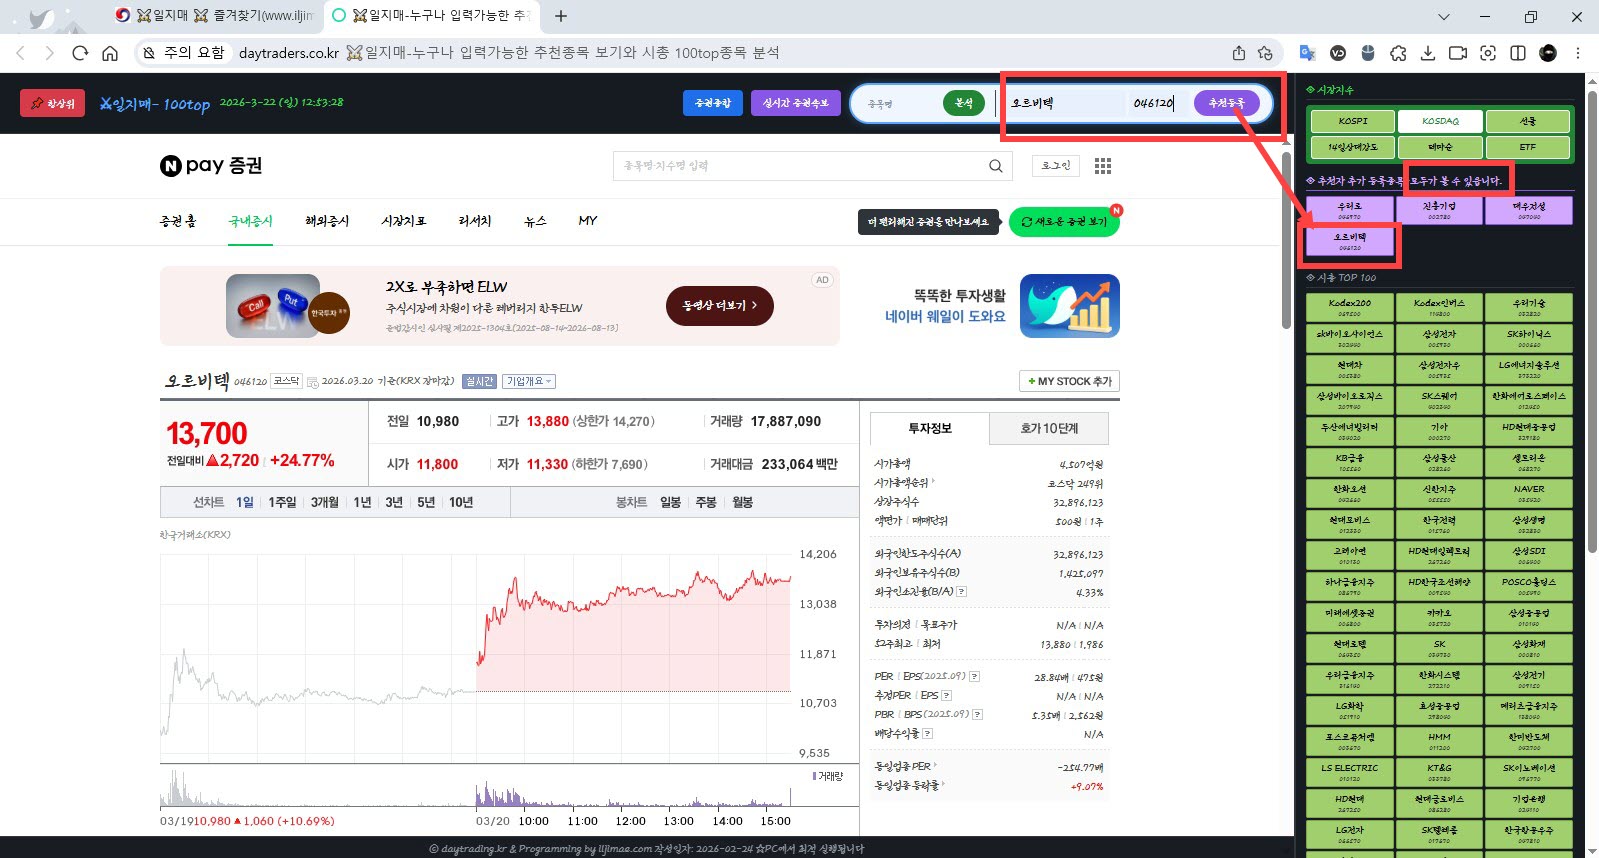The image size is (1599, 858).
Task: Click the purple 추천등록 button
Action: tap(1227, 103)
